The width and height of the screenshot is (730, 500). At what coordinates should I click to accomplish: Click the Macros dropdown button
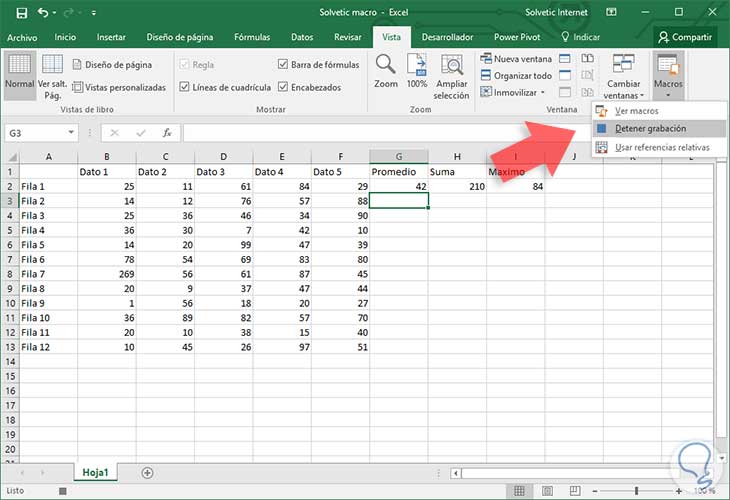pyautogui.click(x=668, y=75)
